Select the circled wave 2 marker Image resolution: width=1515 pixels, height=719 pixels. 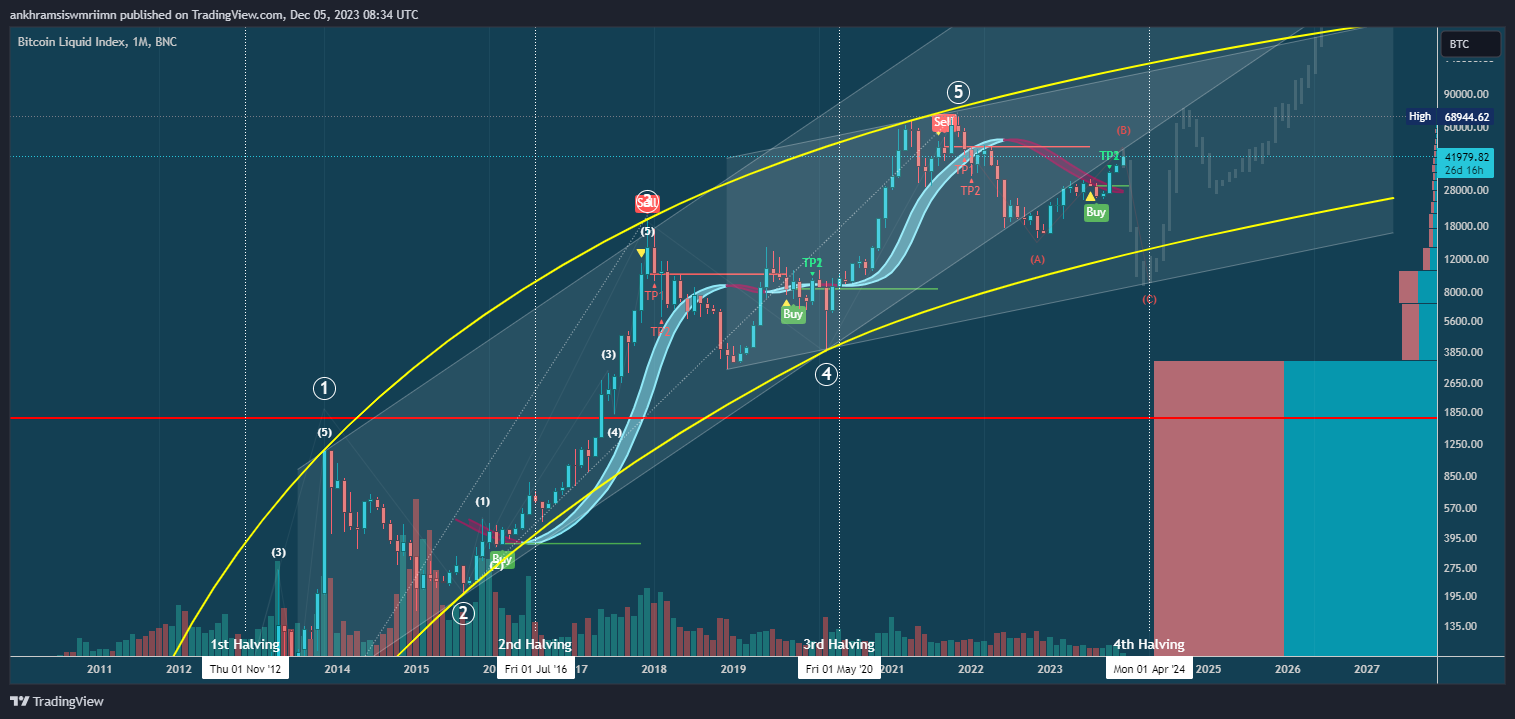(462, 613)
